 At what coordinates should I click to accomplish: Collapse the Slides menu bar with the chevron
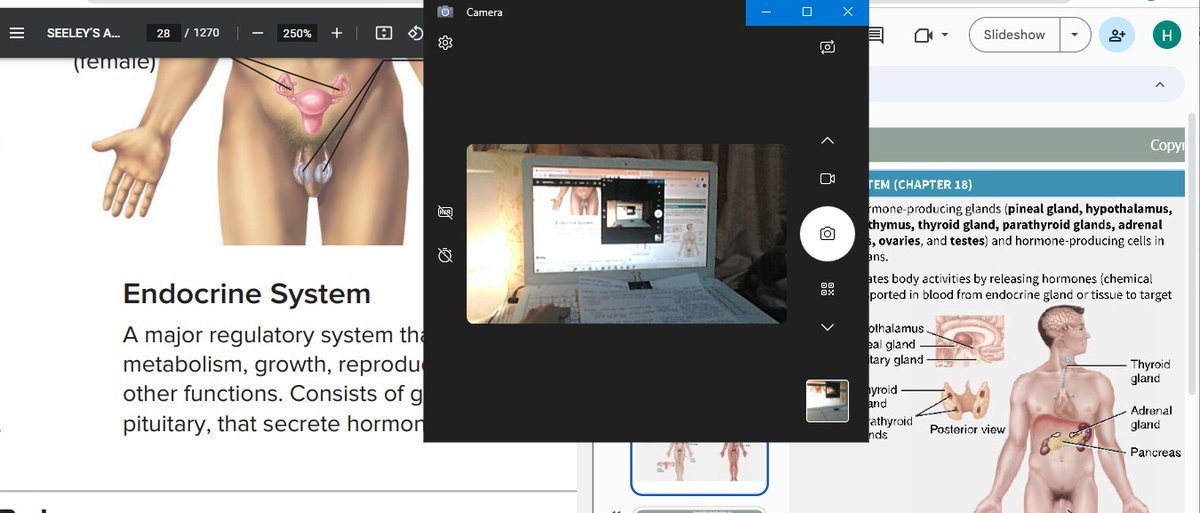[1159, 85]
